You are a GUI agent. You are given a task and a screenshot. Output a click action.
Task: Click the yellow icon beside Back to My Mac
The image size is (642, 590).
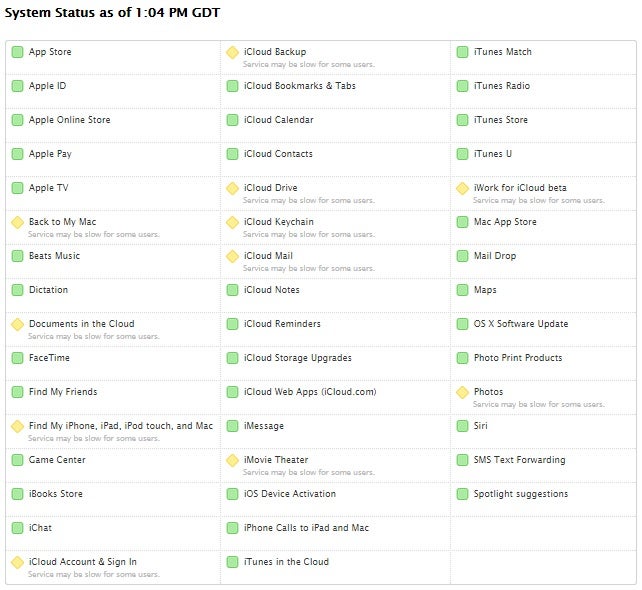coord(17,222)
